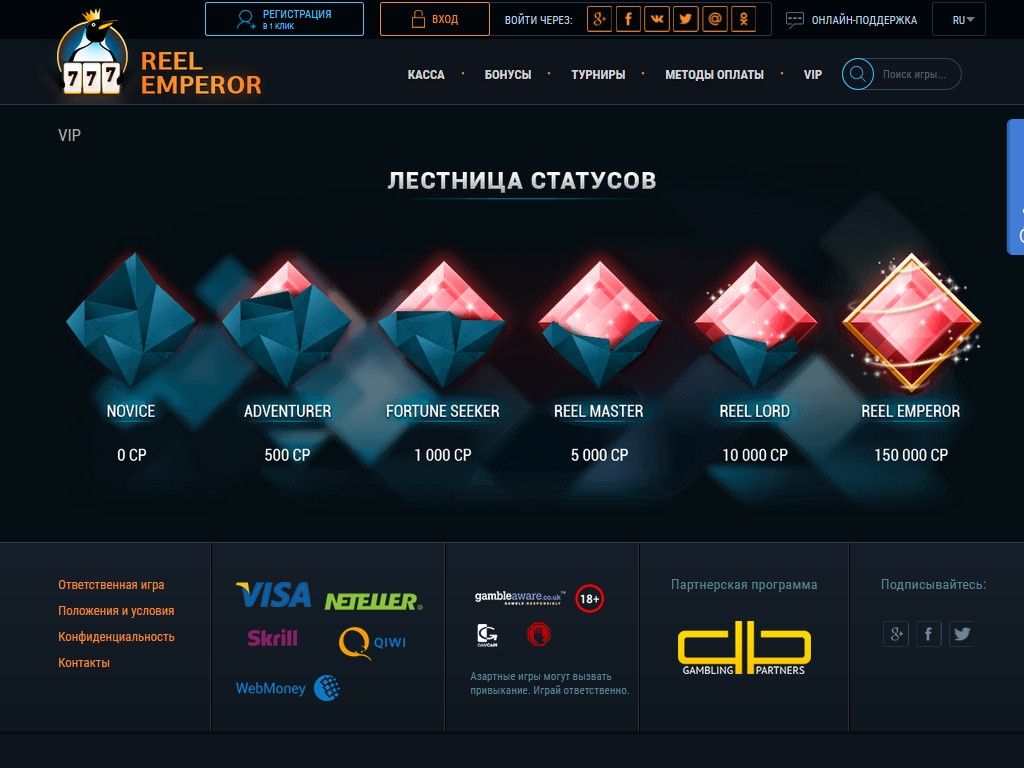
Task: Log in via Mail.ru @ icon
Action: click(x=714, y=19)
